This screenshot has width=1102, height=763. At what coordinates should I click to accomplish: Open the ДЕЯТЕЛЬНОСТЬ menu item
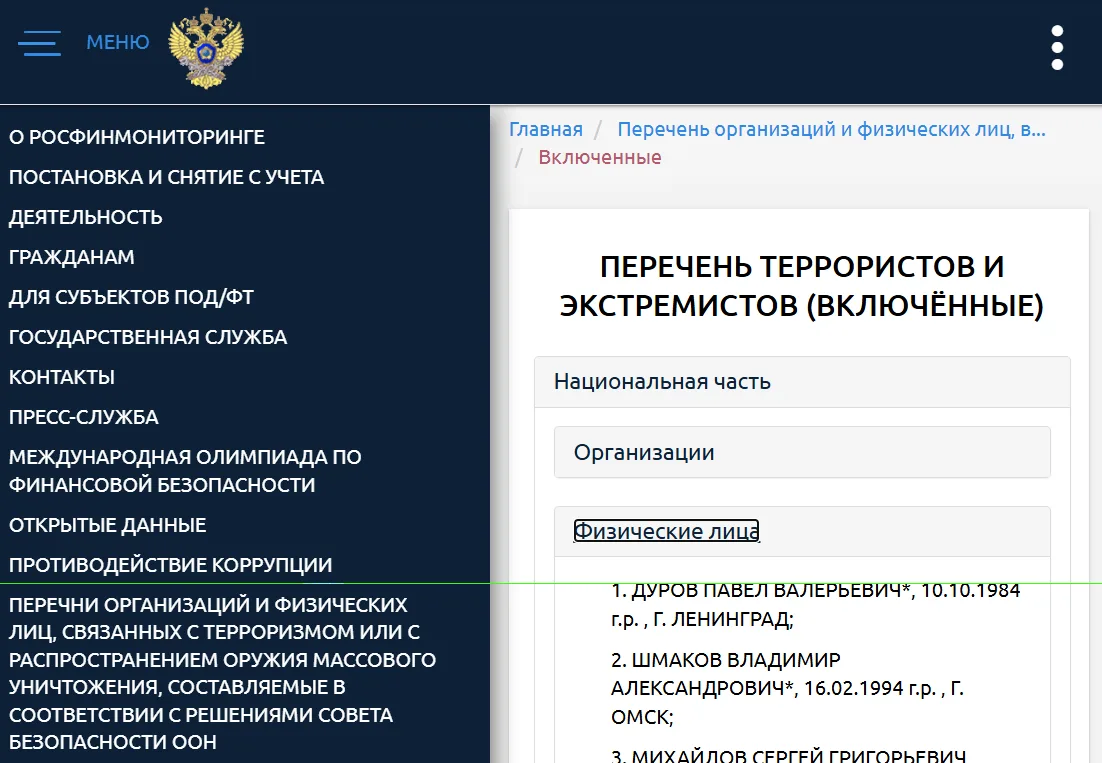coord(86,217)
